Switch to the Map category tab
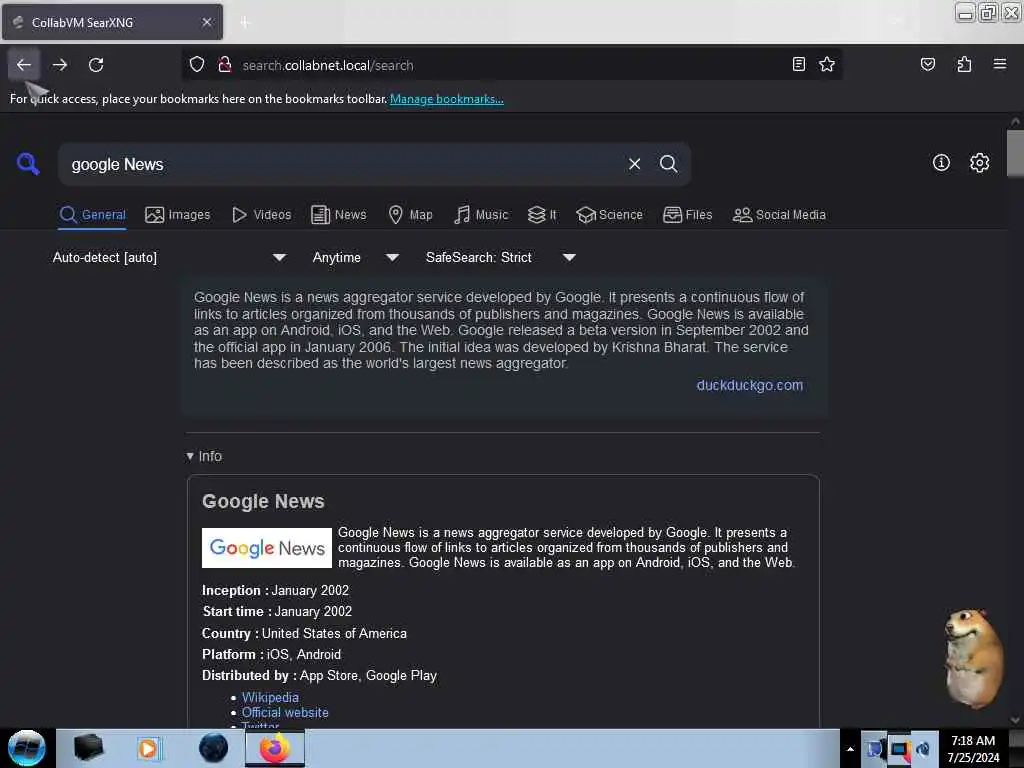 point(411,215)
